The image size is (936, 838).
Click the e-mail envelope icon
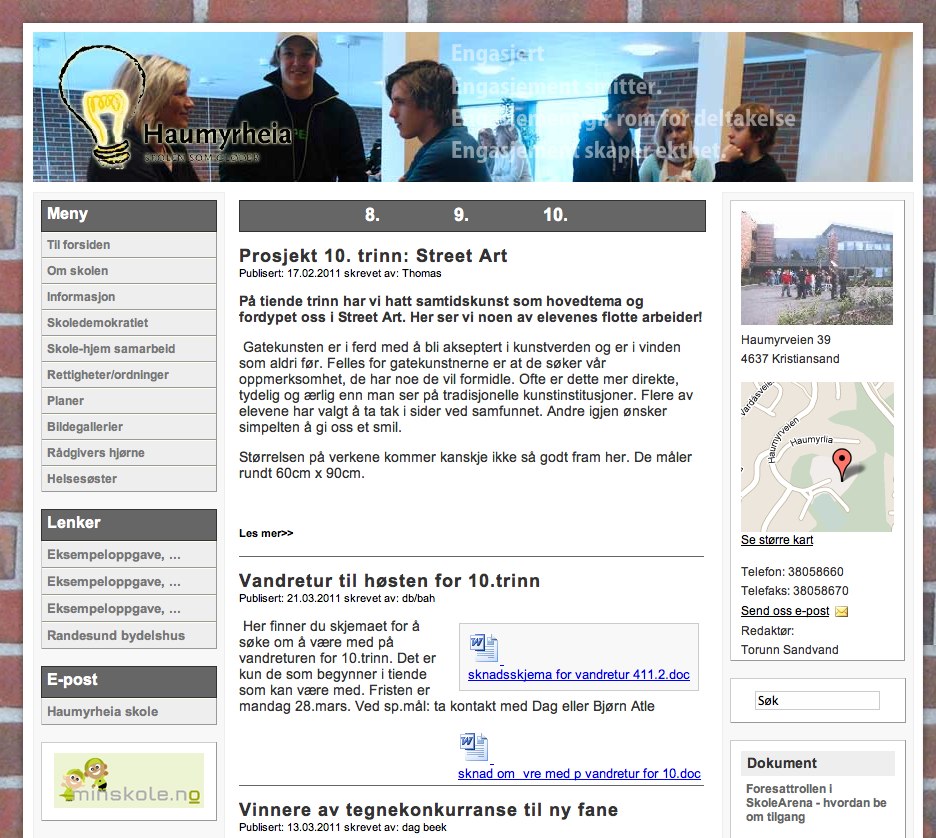[841, 611]
